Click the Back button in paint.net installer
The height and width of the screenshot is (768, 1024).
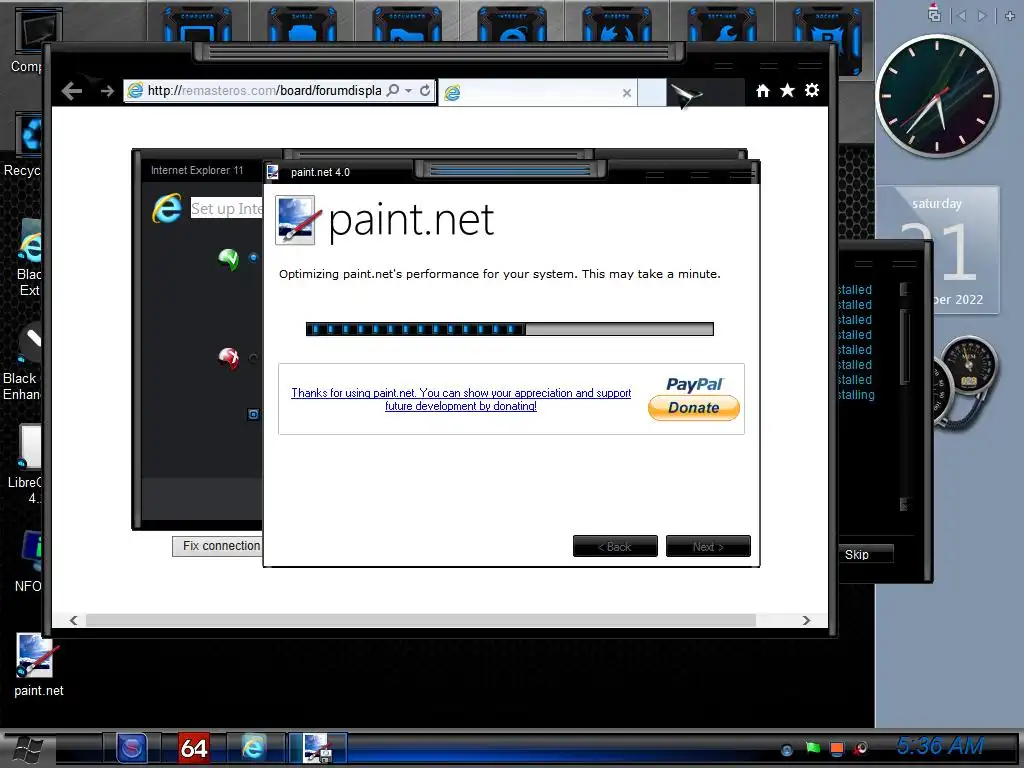point(615,547)
